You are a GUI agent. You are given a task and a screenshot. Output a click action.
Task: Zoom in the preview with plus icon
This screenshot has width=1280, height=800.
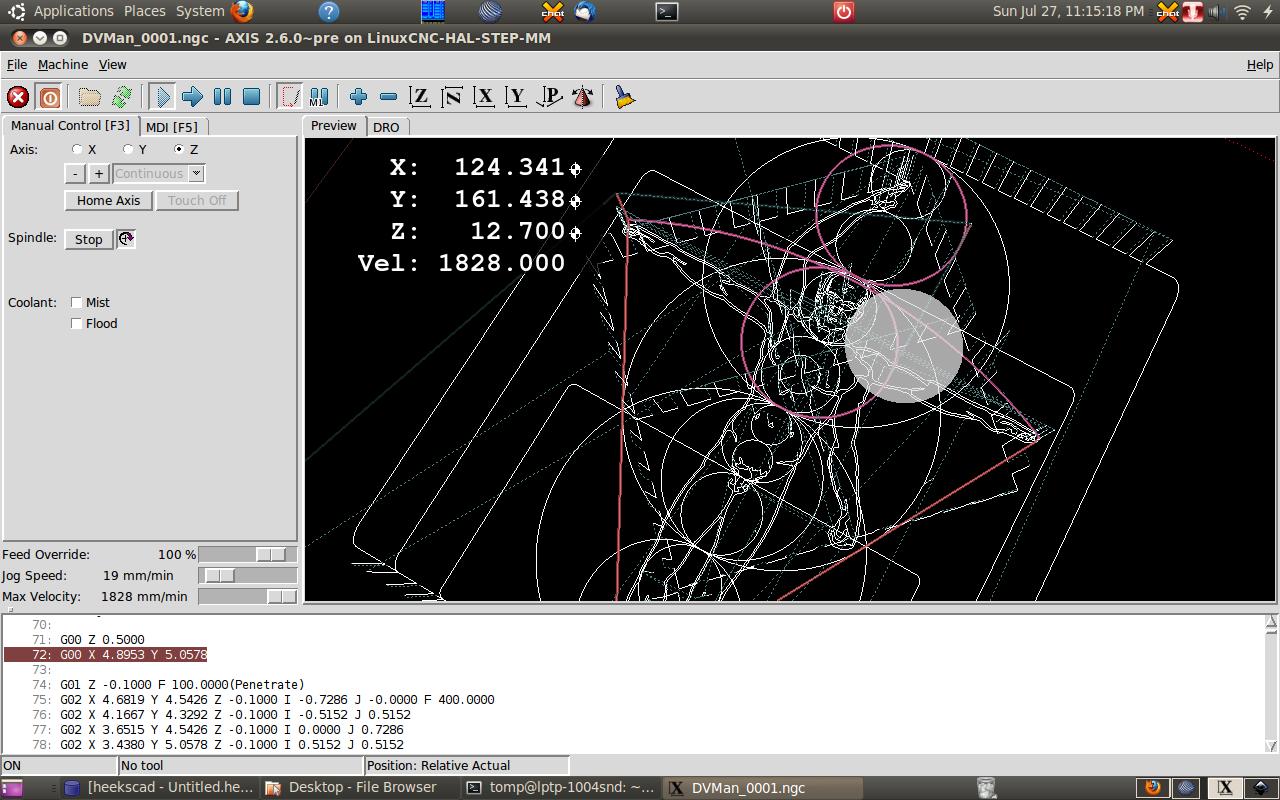(x=358, y=97)
